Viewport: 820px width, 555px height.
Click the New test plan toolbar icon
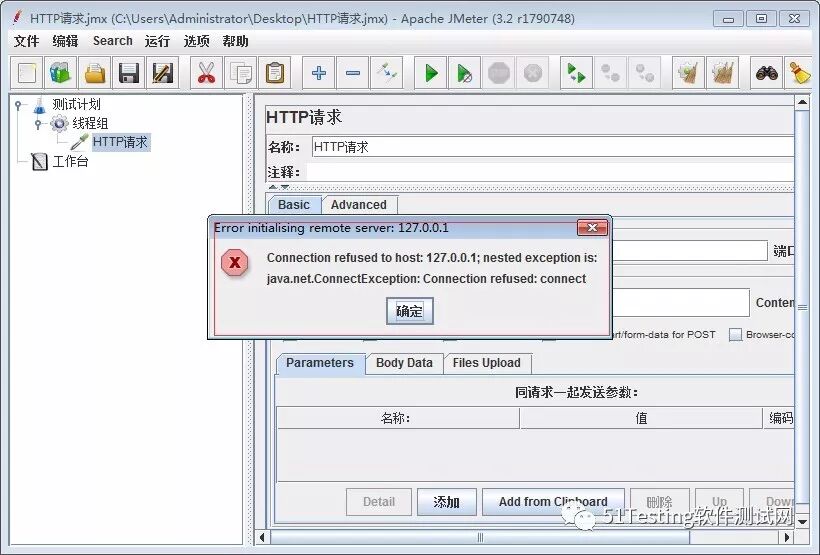(27, 73)
